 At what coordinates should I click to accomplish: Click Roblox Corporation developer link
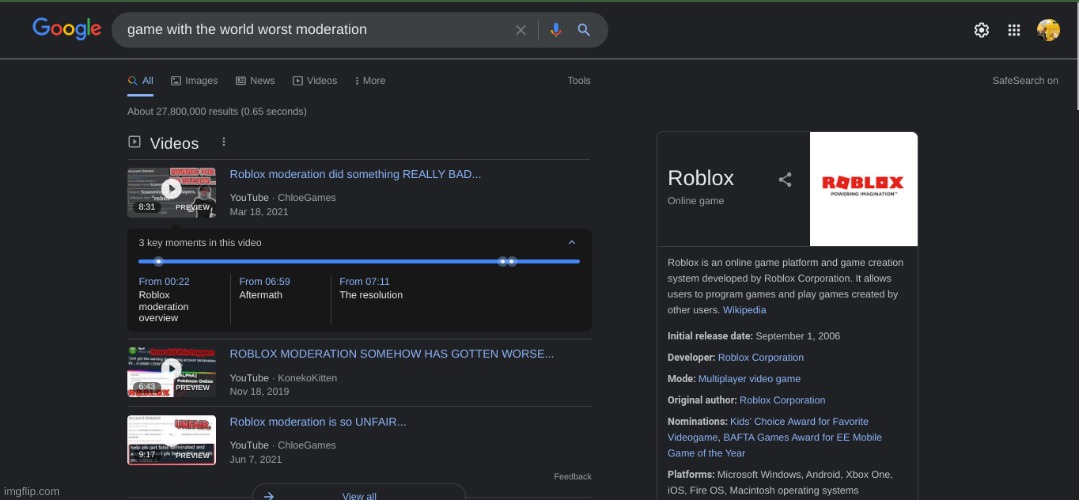click(x=760, y=358)
